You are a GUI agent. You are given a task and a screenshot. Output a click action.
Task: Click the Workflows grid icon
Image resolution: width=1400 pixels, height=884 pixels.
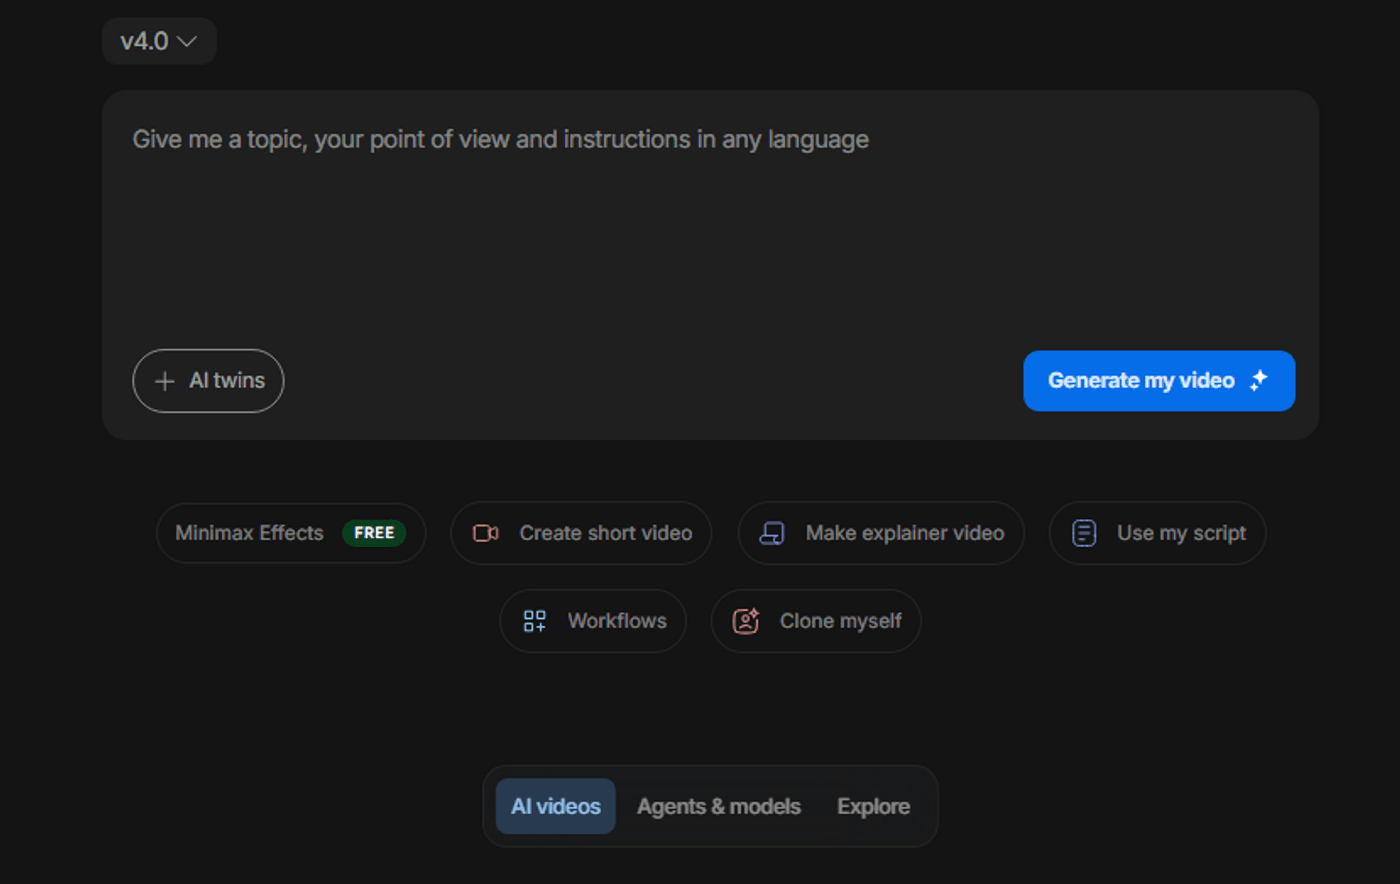[535, 621]
